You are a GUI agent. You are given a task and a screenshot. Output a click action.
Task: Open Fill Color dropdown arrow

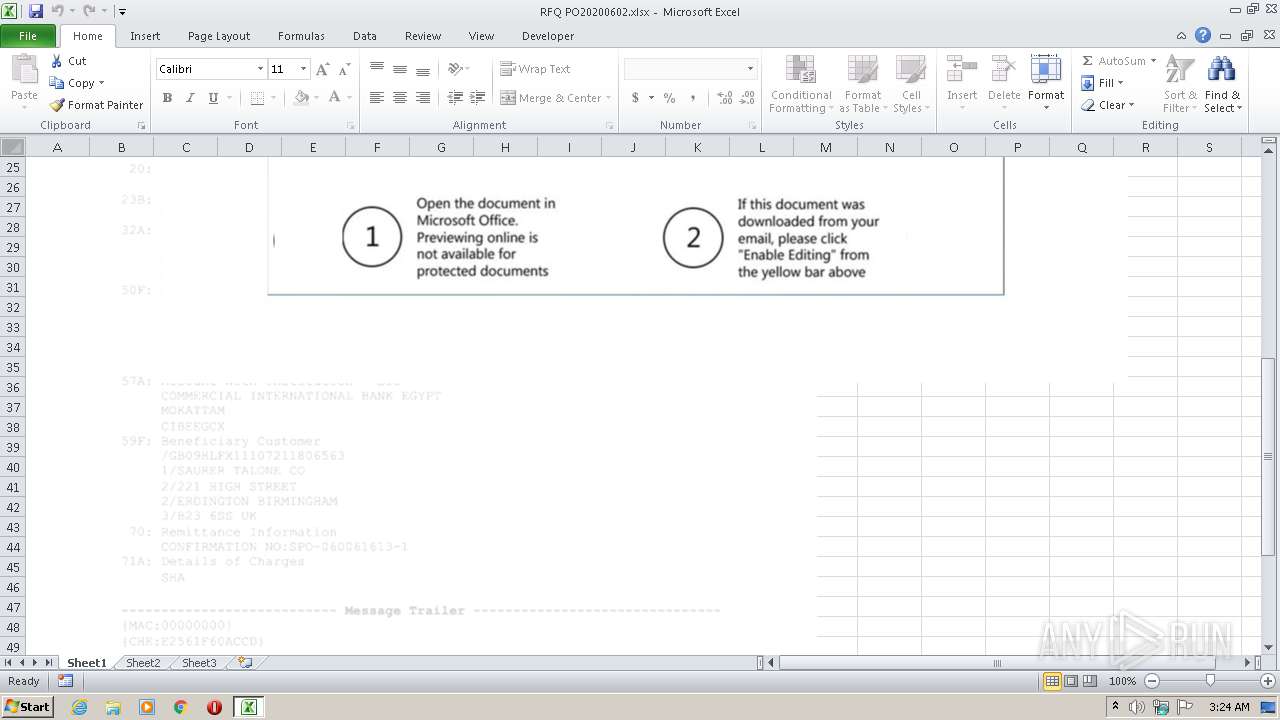pyautogui.click(x=316, y=98)
